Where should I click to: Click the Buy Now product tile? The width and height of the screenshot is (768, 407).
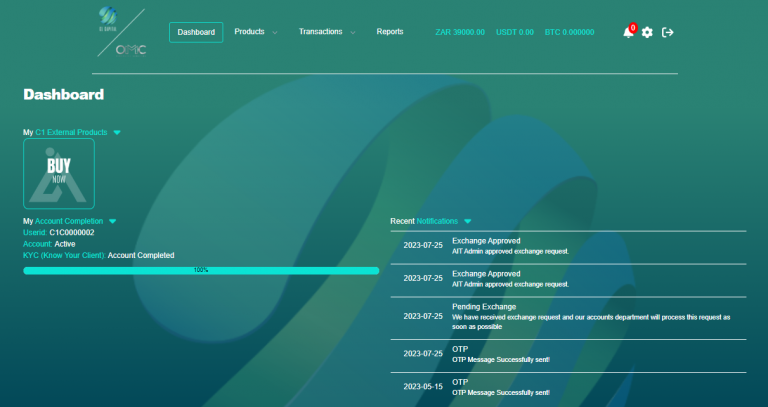[59, 173]
